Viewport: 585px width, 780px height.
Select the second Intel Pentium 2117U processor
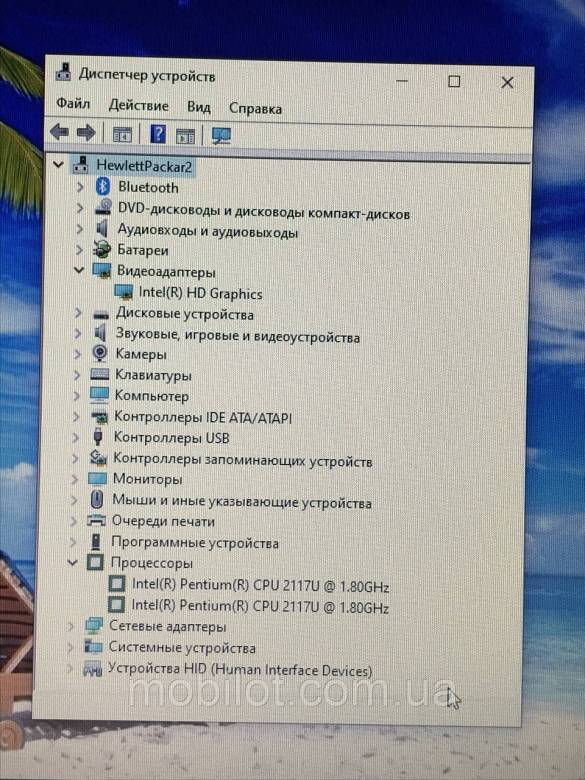click(x=259, y=606)
